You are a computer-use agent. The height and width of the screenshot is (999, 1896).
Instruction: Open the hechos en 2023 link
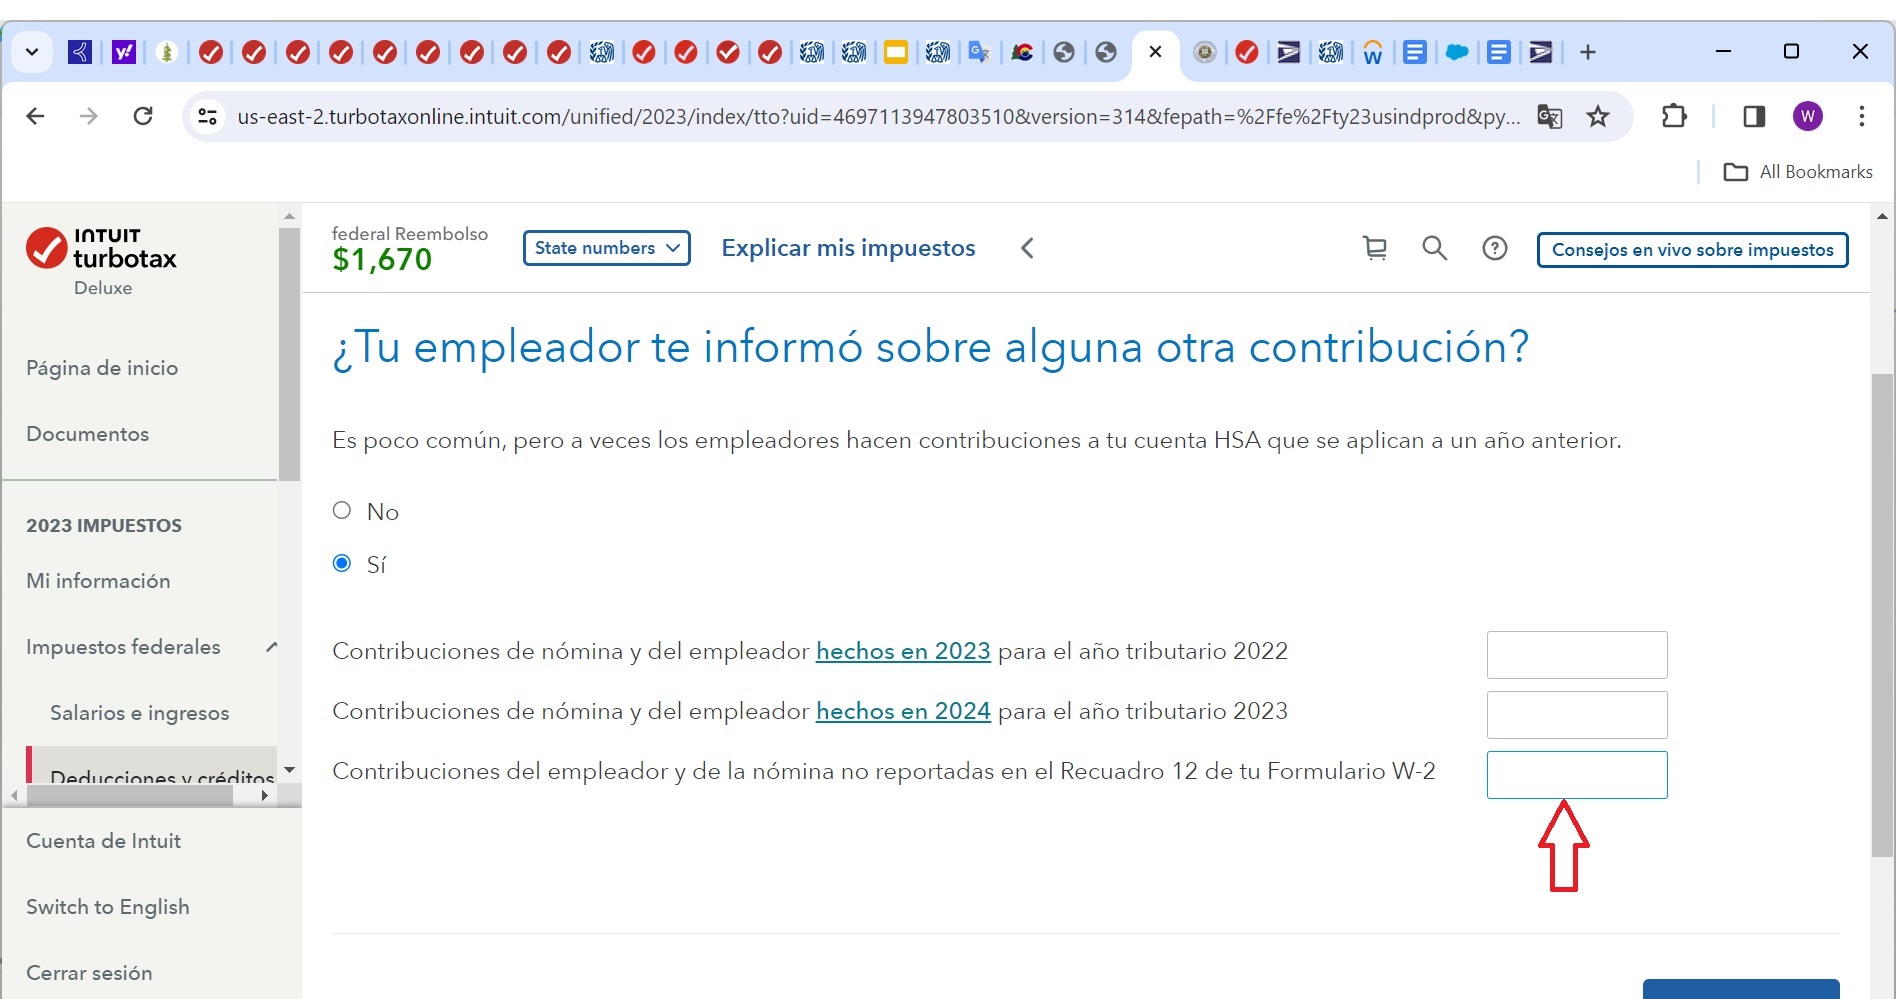tap(903, 651)
